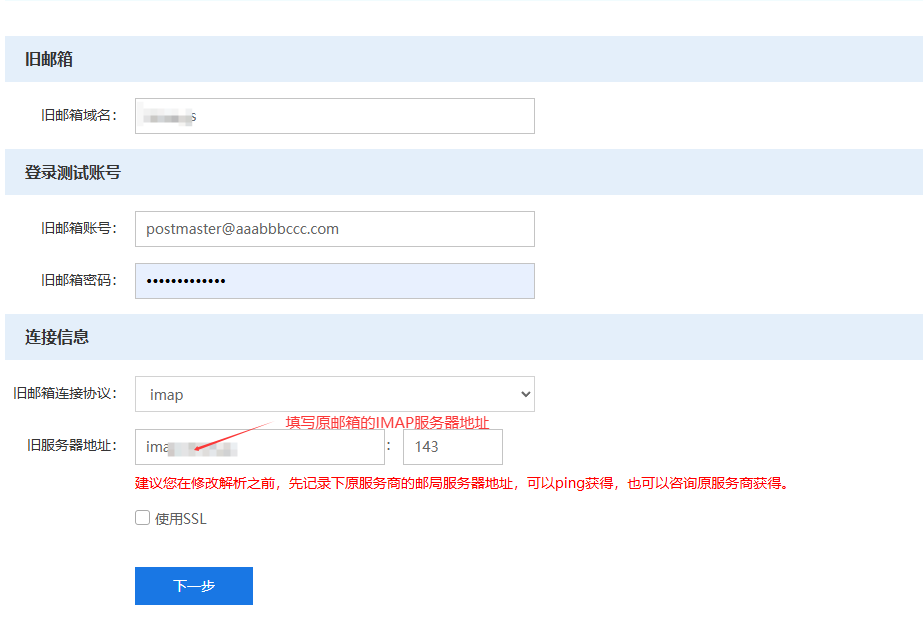923x624 pixels.
Task: Click into the 旧邮箱密码 password field
Action: point(334,281)
